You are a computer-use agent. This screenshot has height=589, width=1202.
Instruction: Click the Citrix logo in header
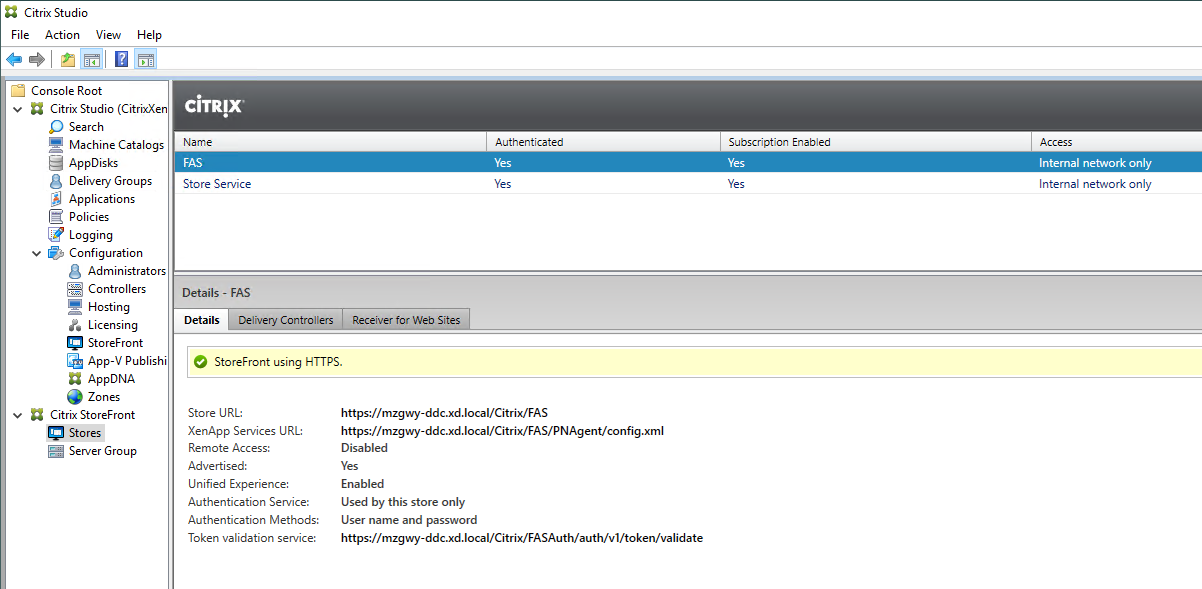pos(214,106)
